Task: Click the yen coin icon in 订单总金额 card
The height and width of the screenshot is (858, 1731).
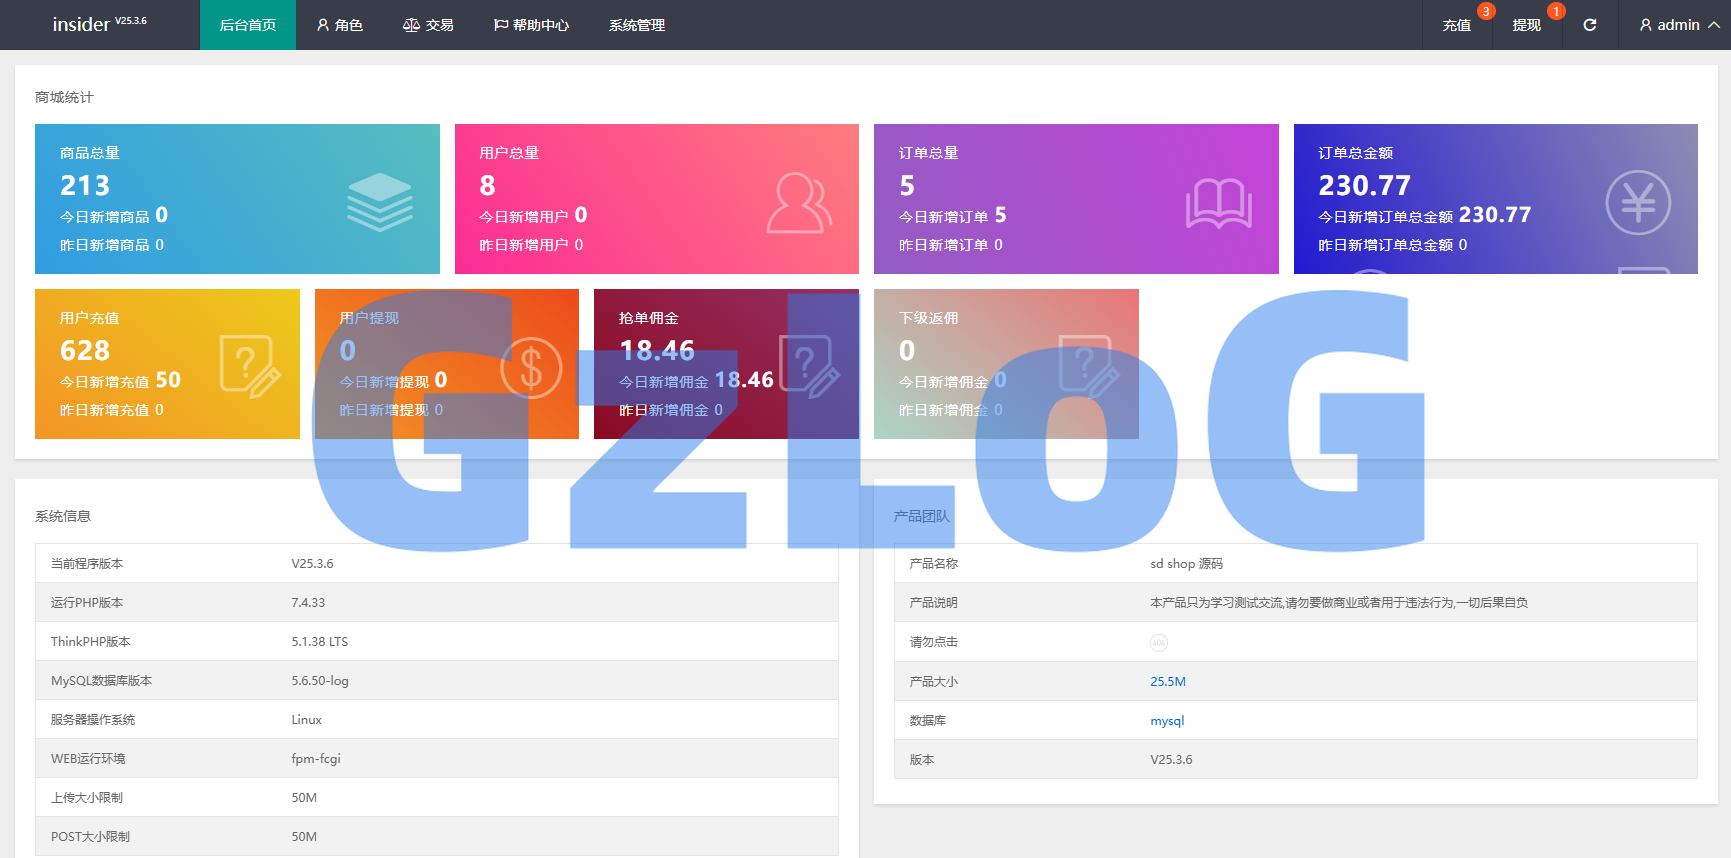Action: pyautogui.click(x=1637, y=203)
